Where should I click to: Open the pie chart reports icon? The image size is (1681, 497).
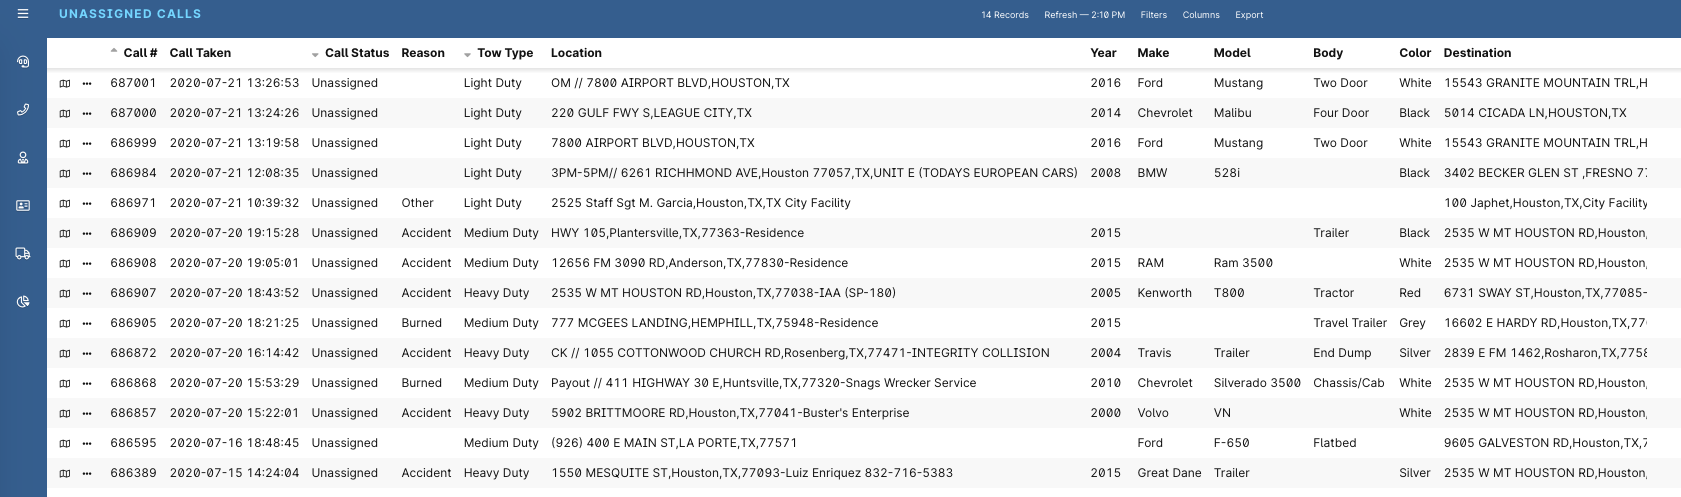(x=23, y=302)
